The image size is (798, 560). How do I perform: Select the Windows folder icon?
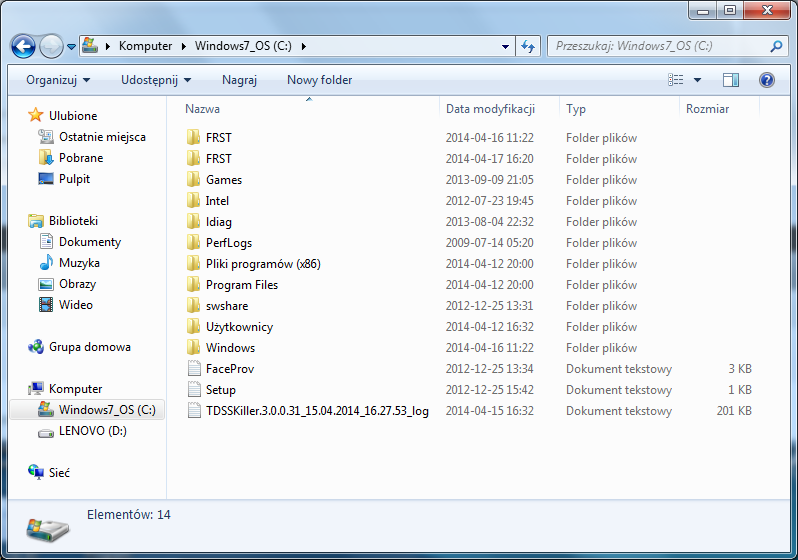(193, 348)
